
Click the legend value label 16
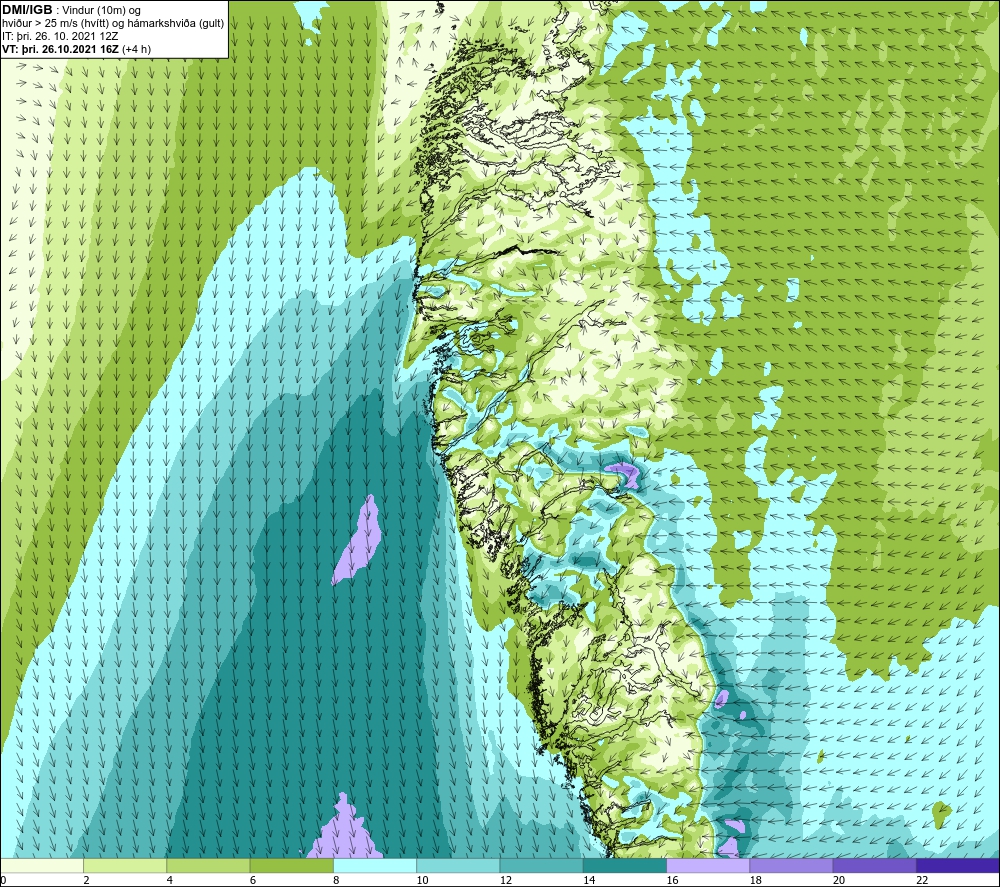[672, 880]
